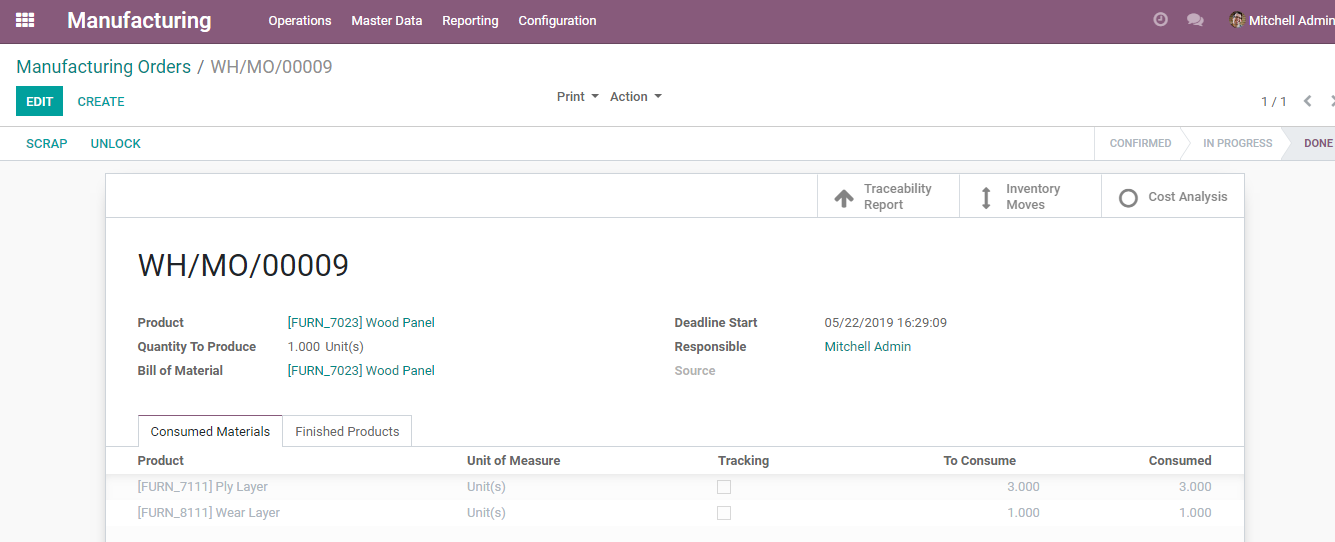Open the Master Data menu
The width and height of the screenshot is (1335, 542).
pos(387,20)
